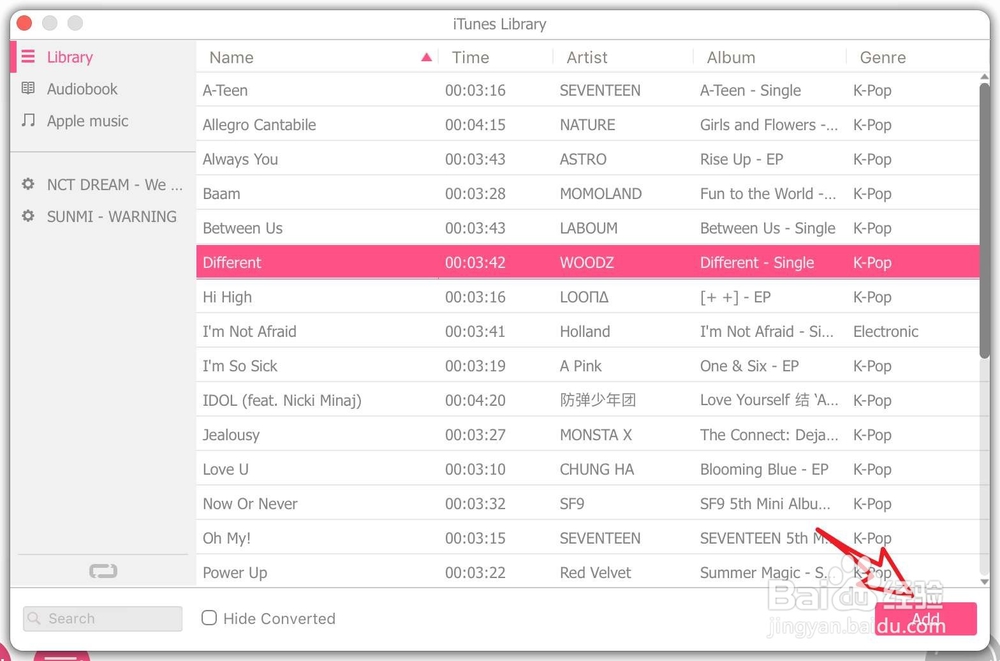Select the song Power Up
This screenshot has height=661, width=1000.
(x=587, y=571)
